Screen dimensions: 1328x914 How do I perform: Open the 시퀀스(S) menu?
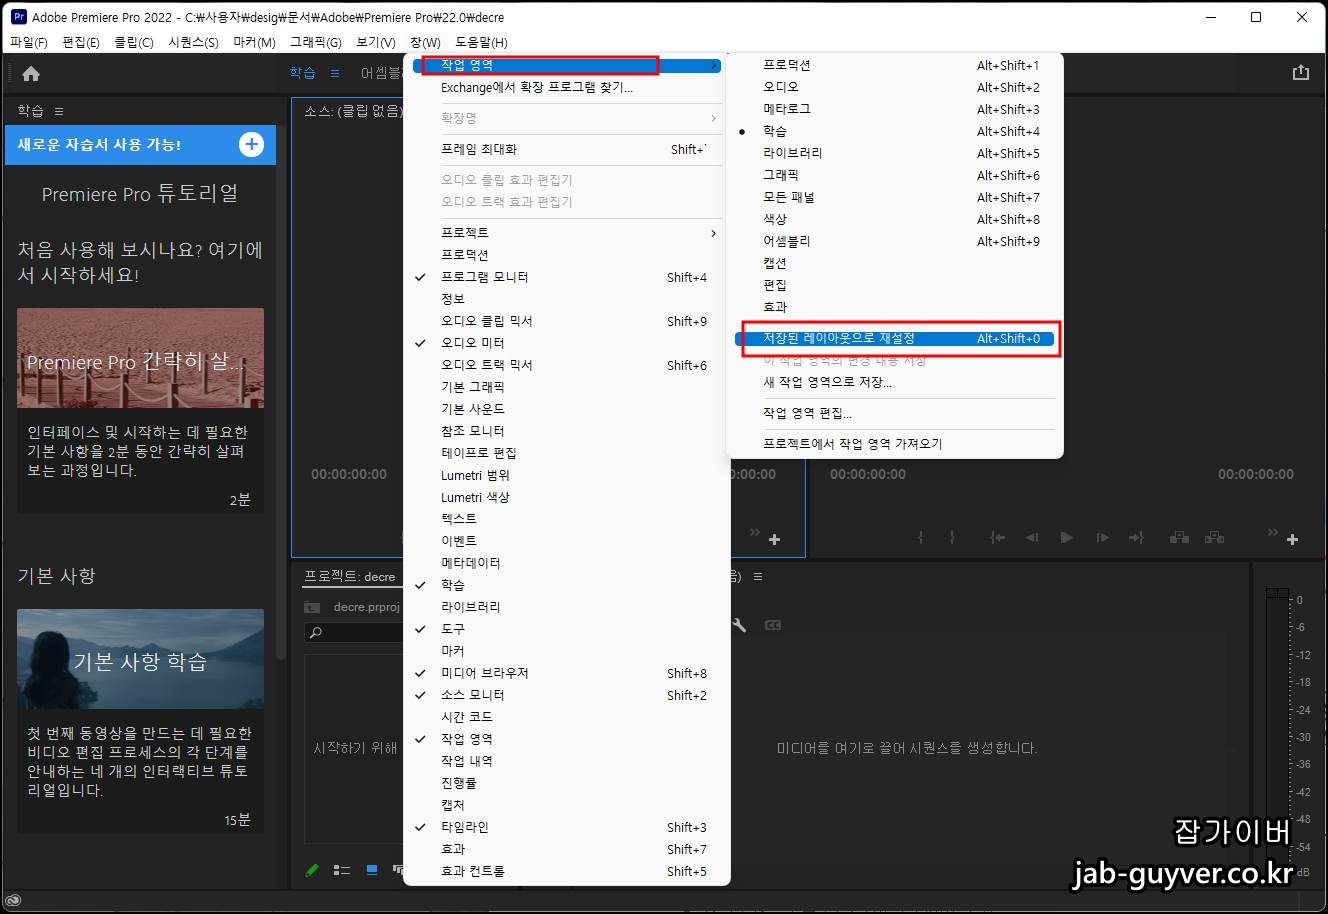click(193, 43)
